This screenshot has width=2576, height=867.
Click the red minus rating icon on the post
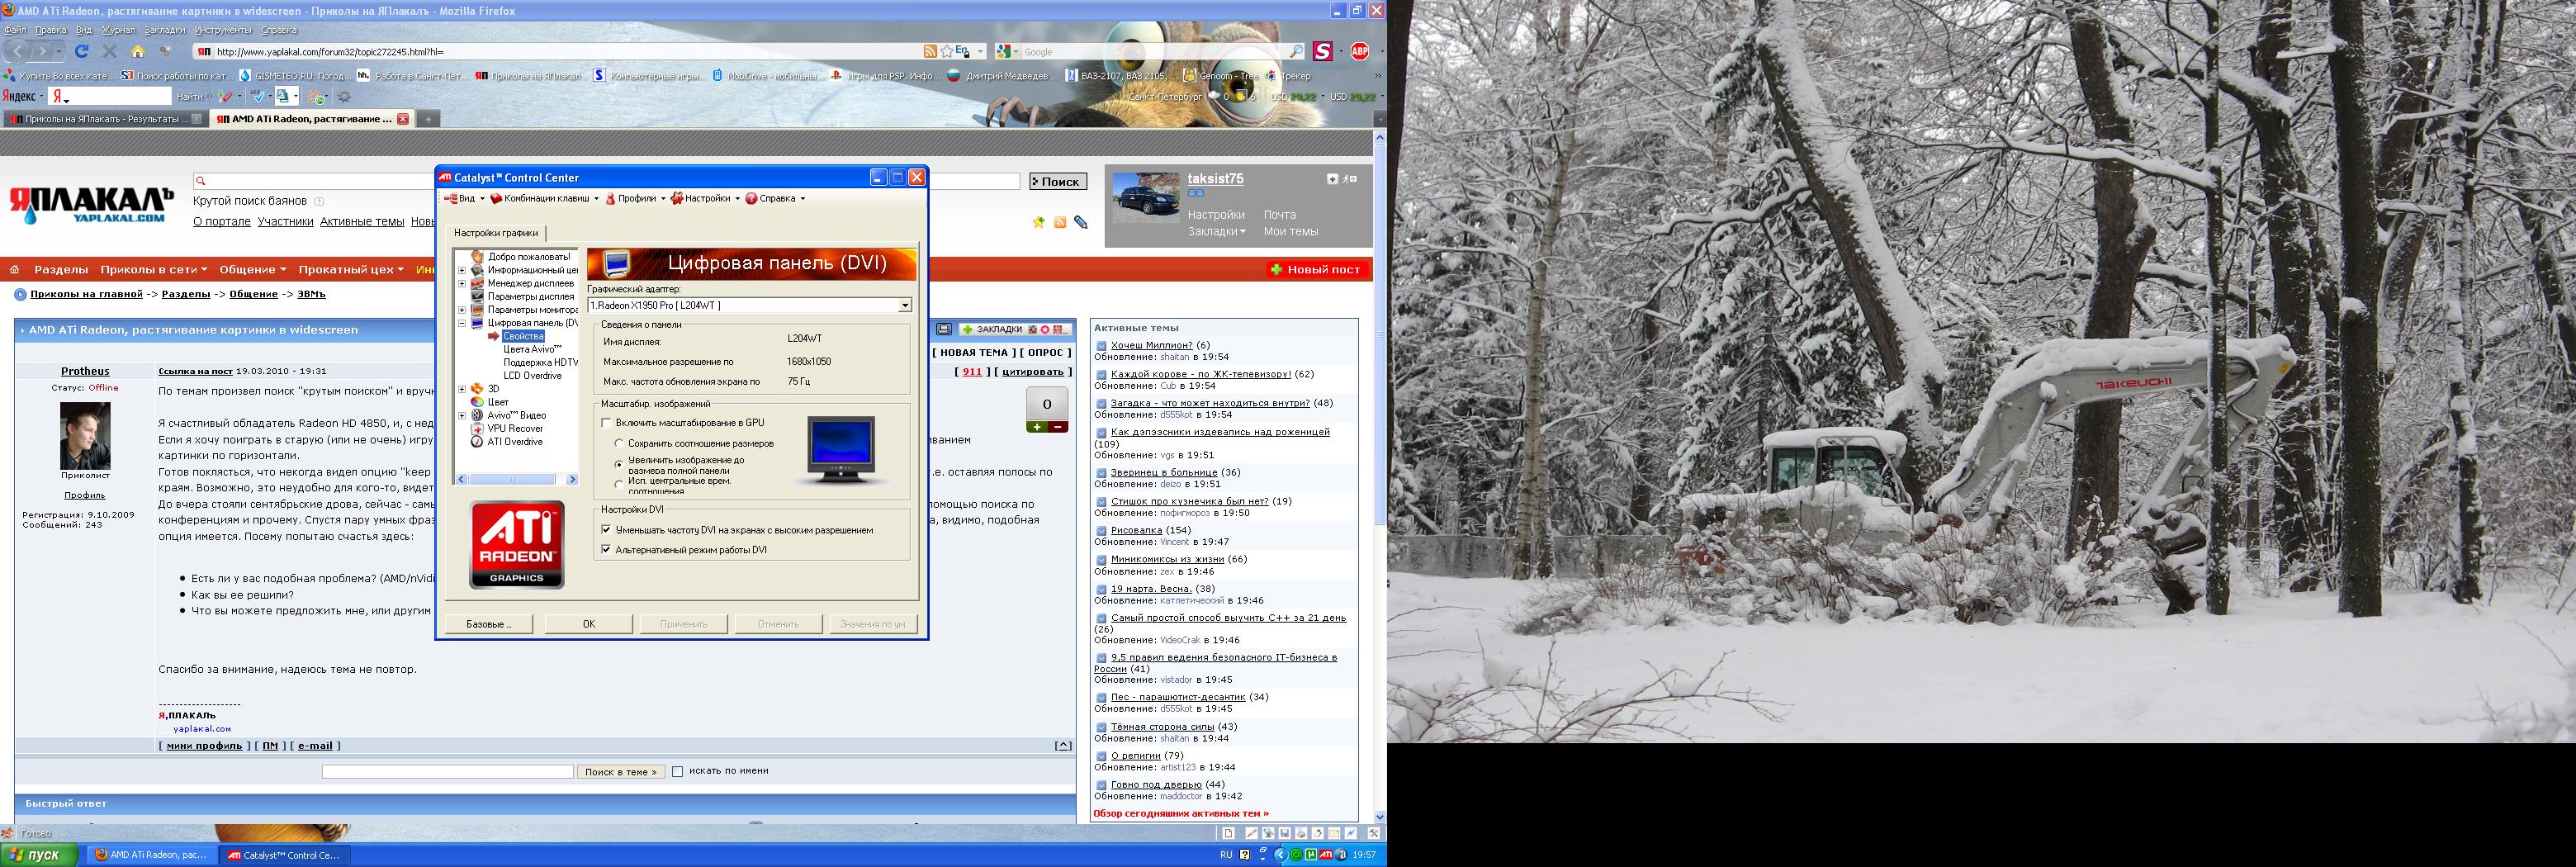coord(1058,427)
